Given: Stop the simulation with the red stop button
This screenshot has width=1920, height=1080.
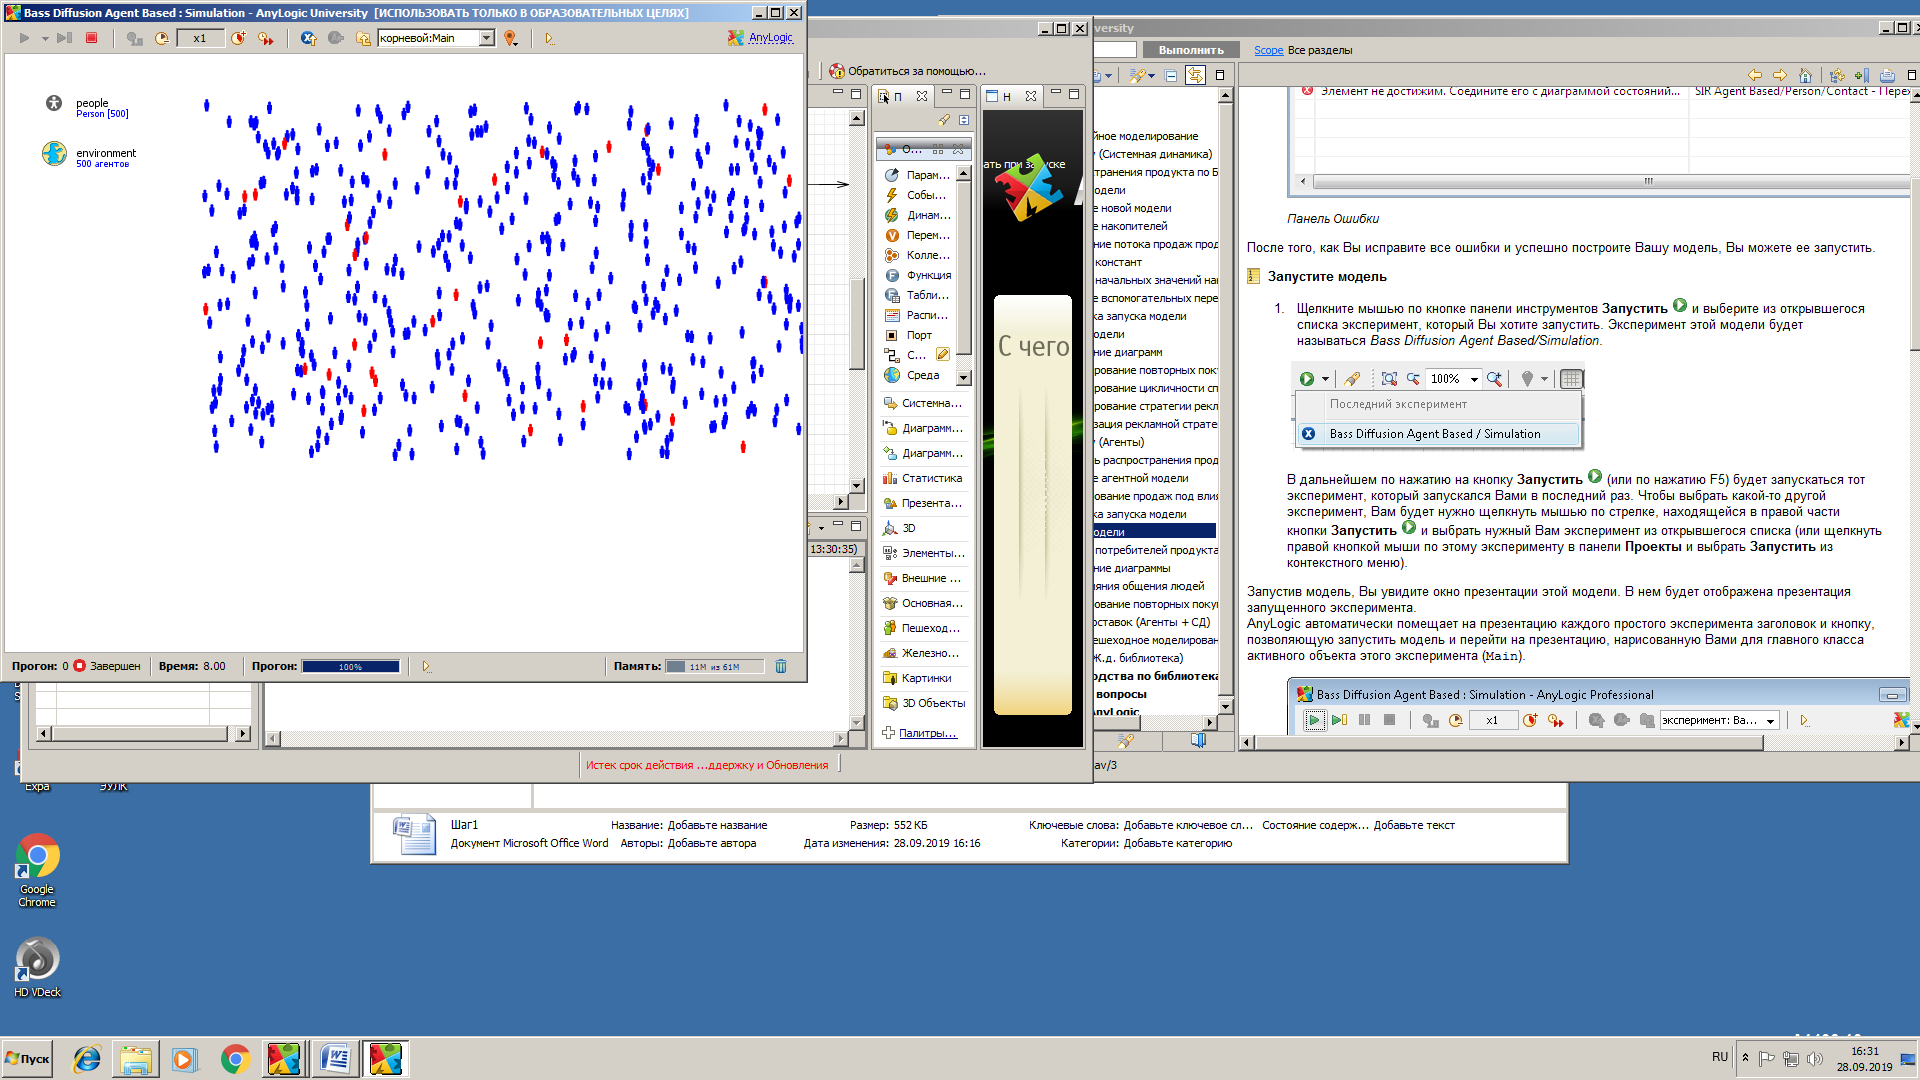Looking at the screenshot, I should 91,38.
